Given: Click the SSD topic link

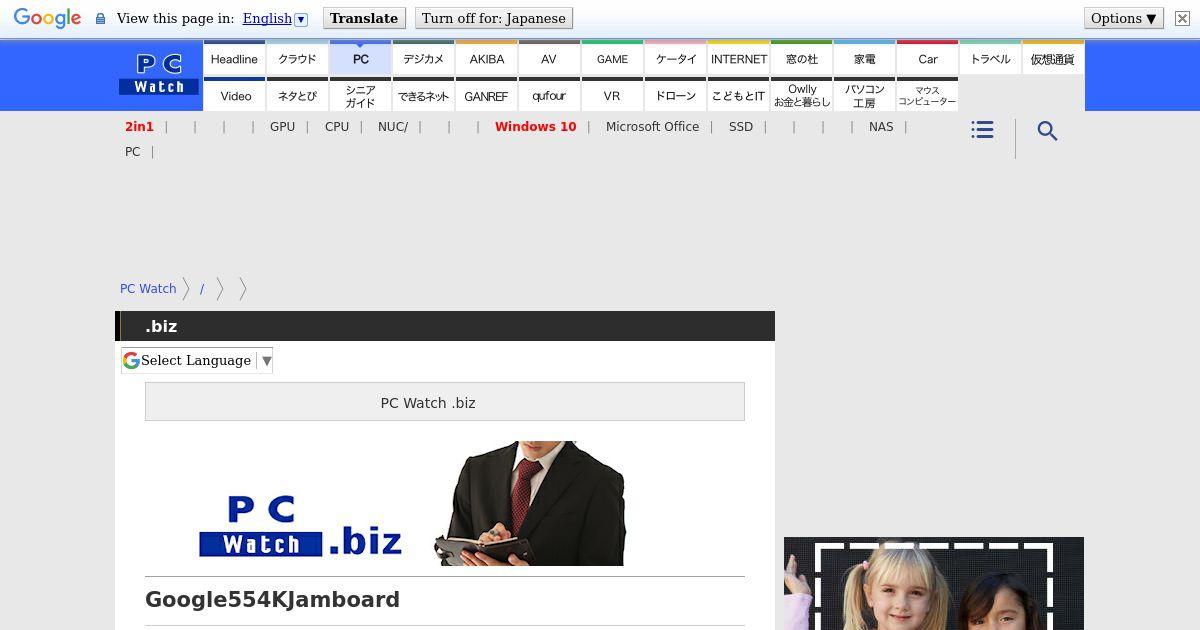Looking at the screenshot, I should [x=741, y=127].
